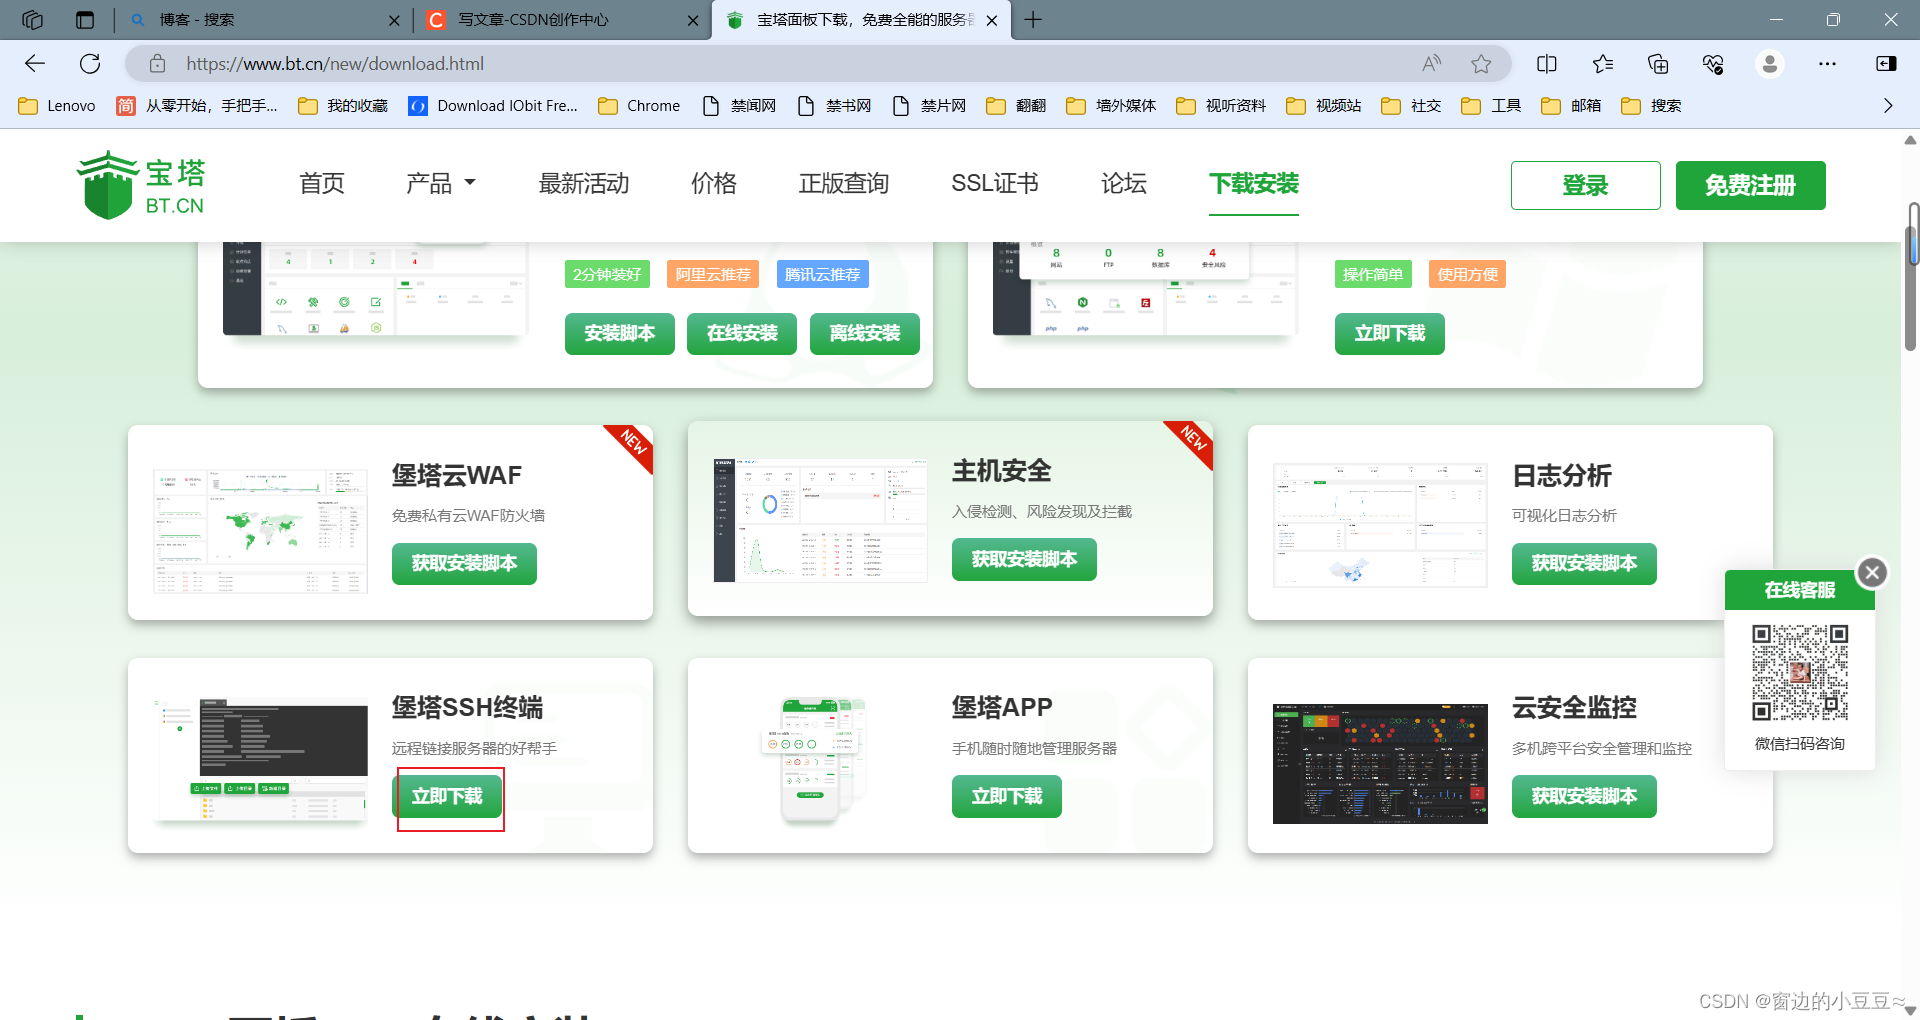
Task: Close the 宝塔面板下载 tab
Action: (x=991, y=20)
